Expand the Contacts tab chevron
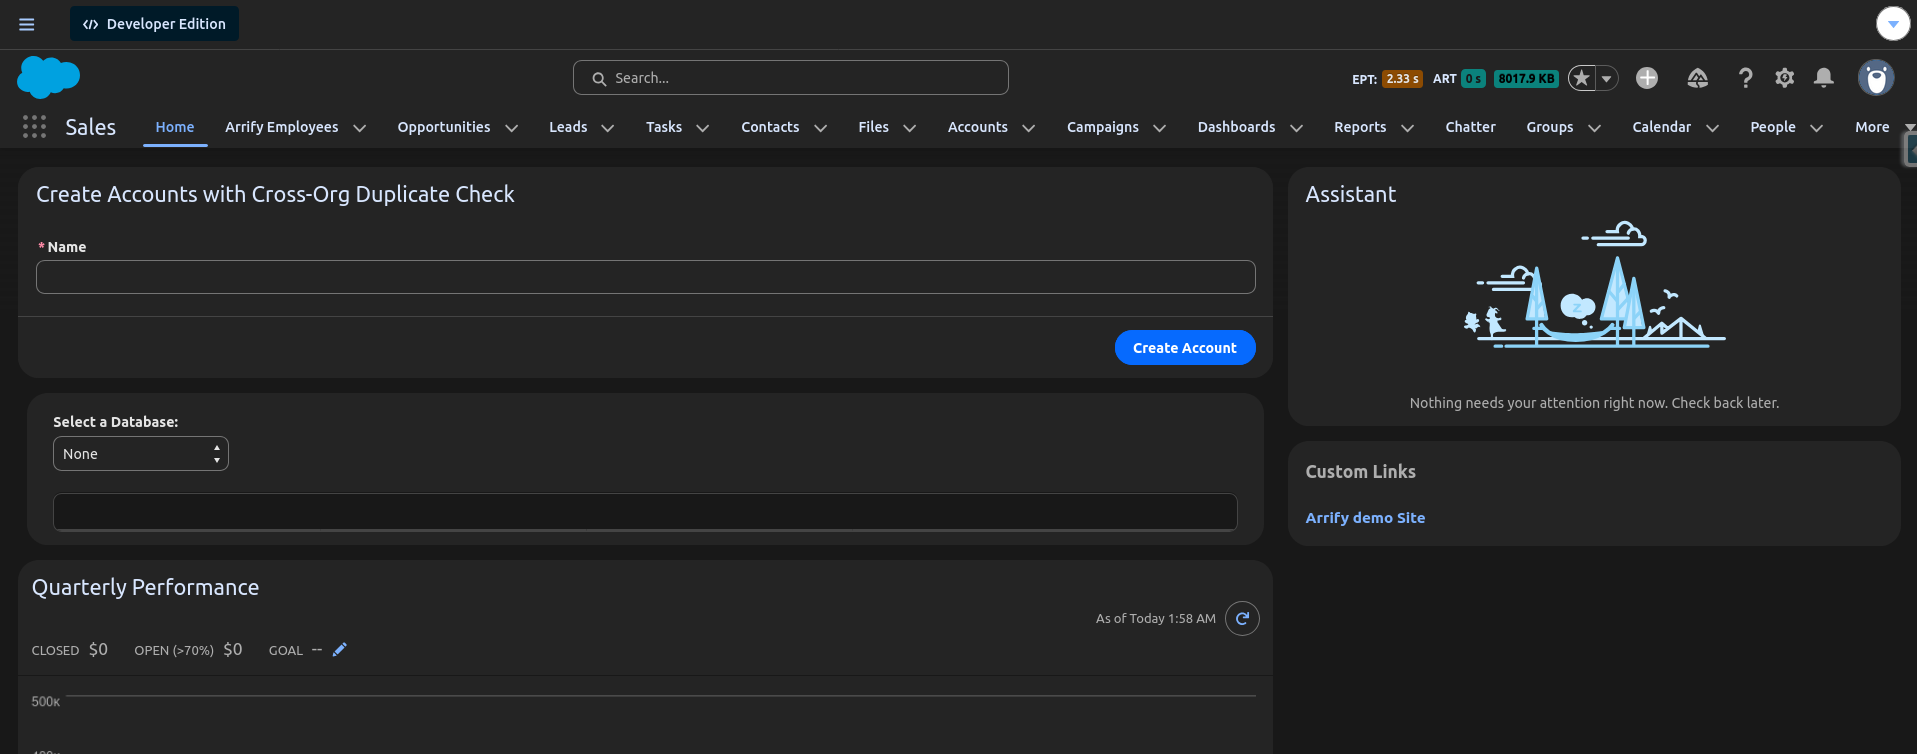This screenshot has width=1917, height=754. coord(821,128)
